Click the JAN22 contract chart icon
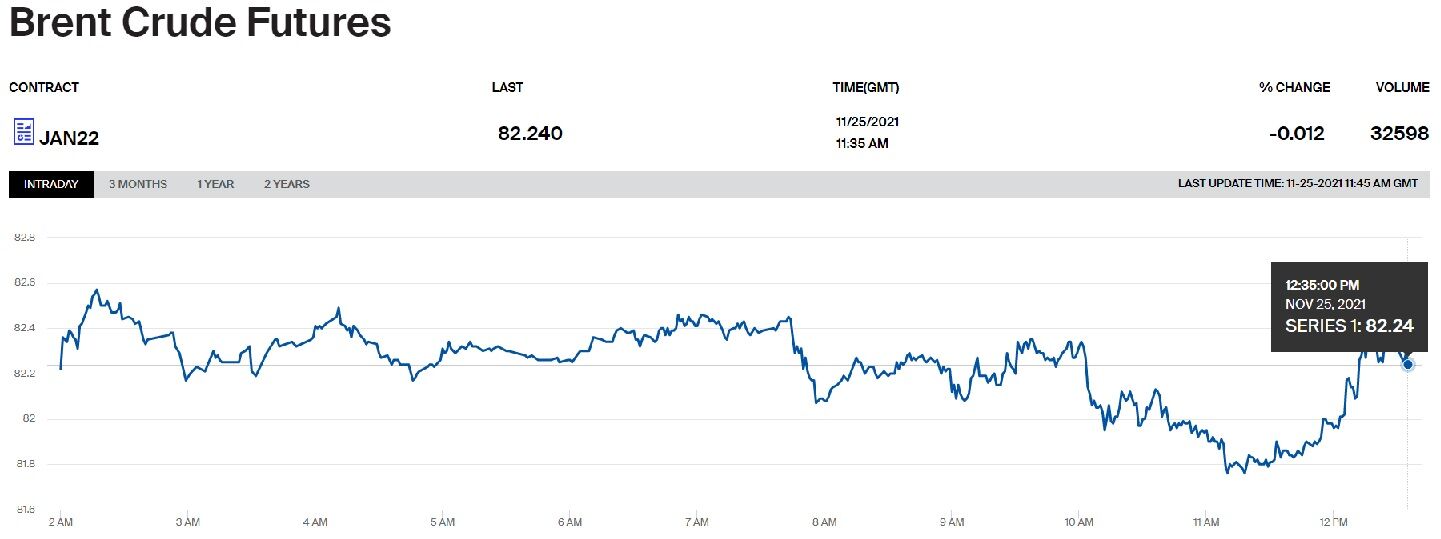Screen dimensions: 1441x539 coord(23,133)
